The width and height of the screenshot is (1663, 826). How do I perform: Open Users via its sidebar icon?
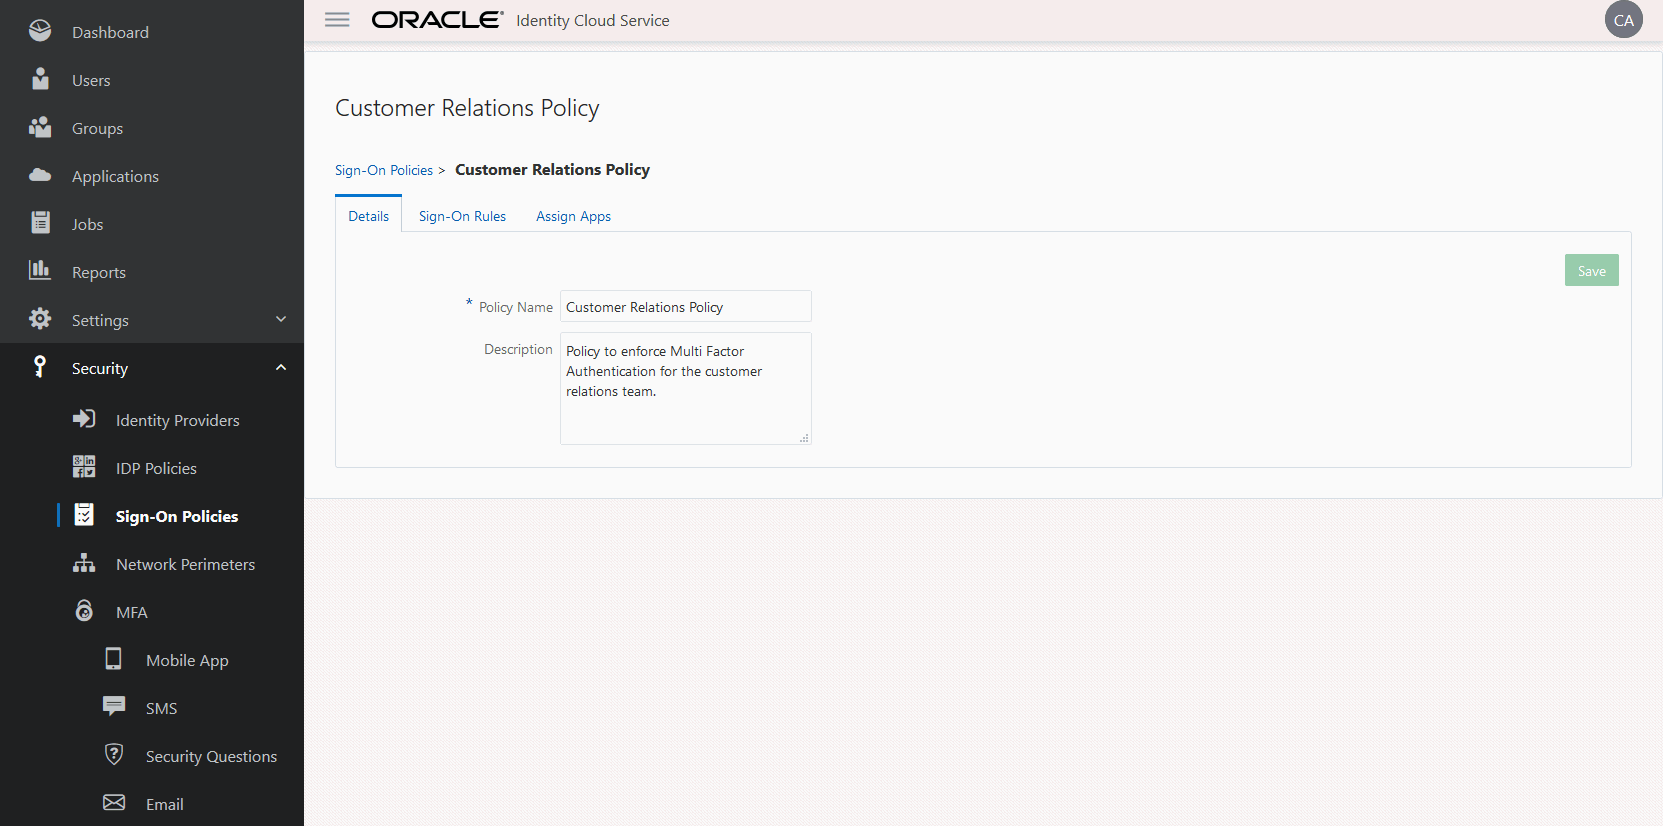tap(40, 80)
